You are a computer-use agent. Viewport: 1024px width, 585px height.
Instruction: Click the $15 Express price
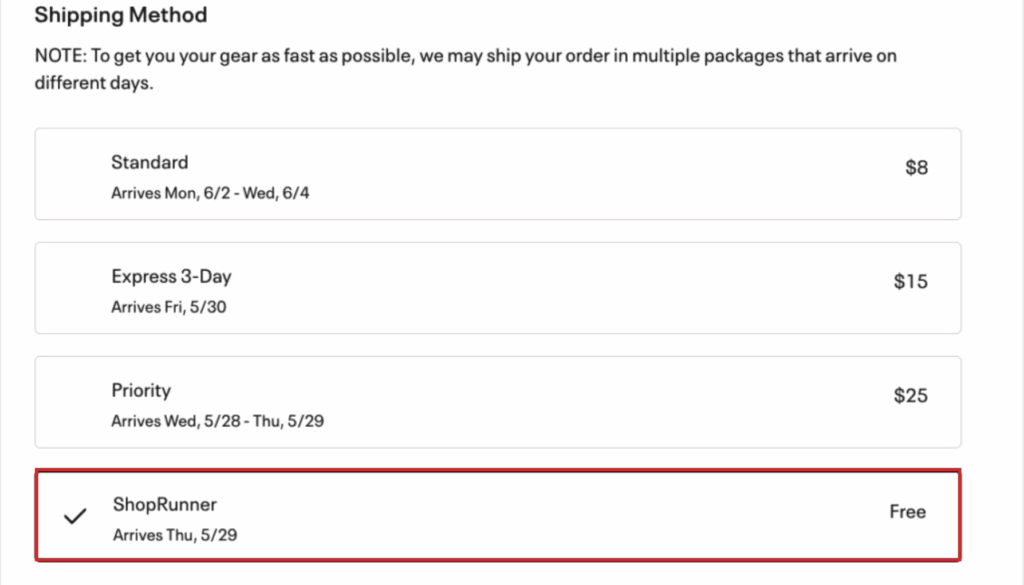911,282
